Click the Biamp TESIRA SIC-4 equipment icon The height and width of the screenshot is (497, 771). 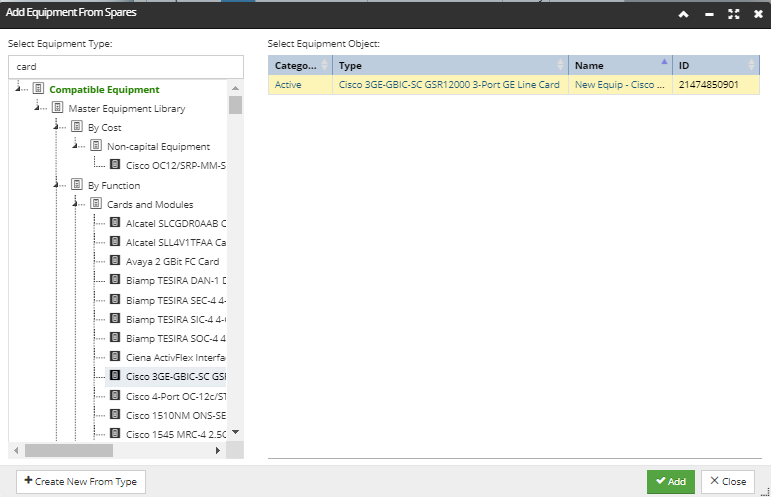[x=115, y=318]
